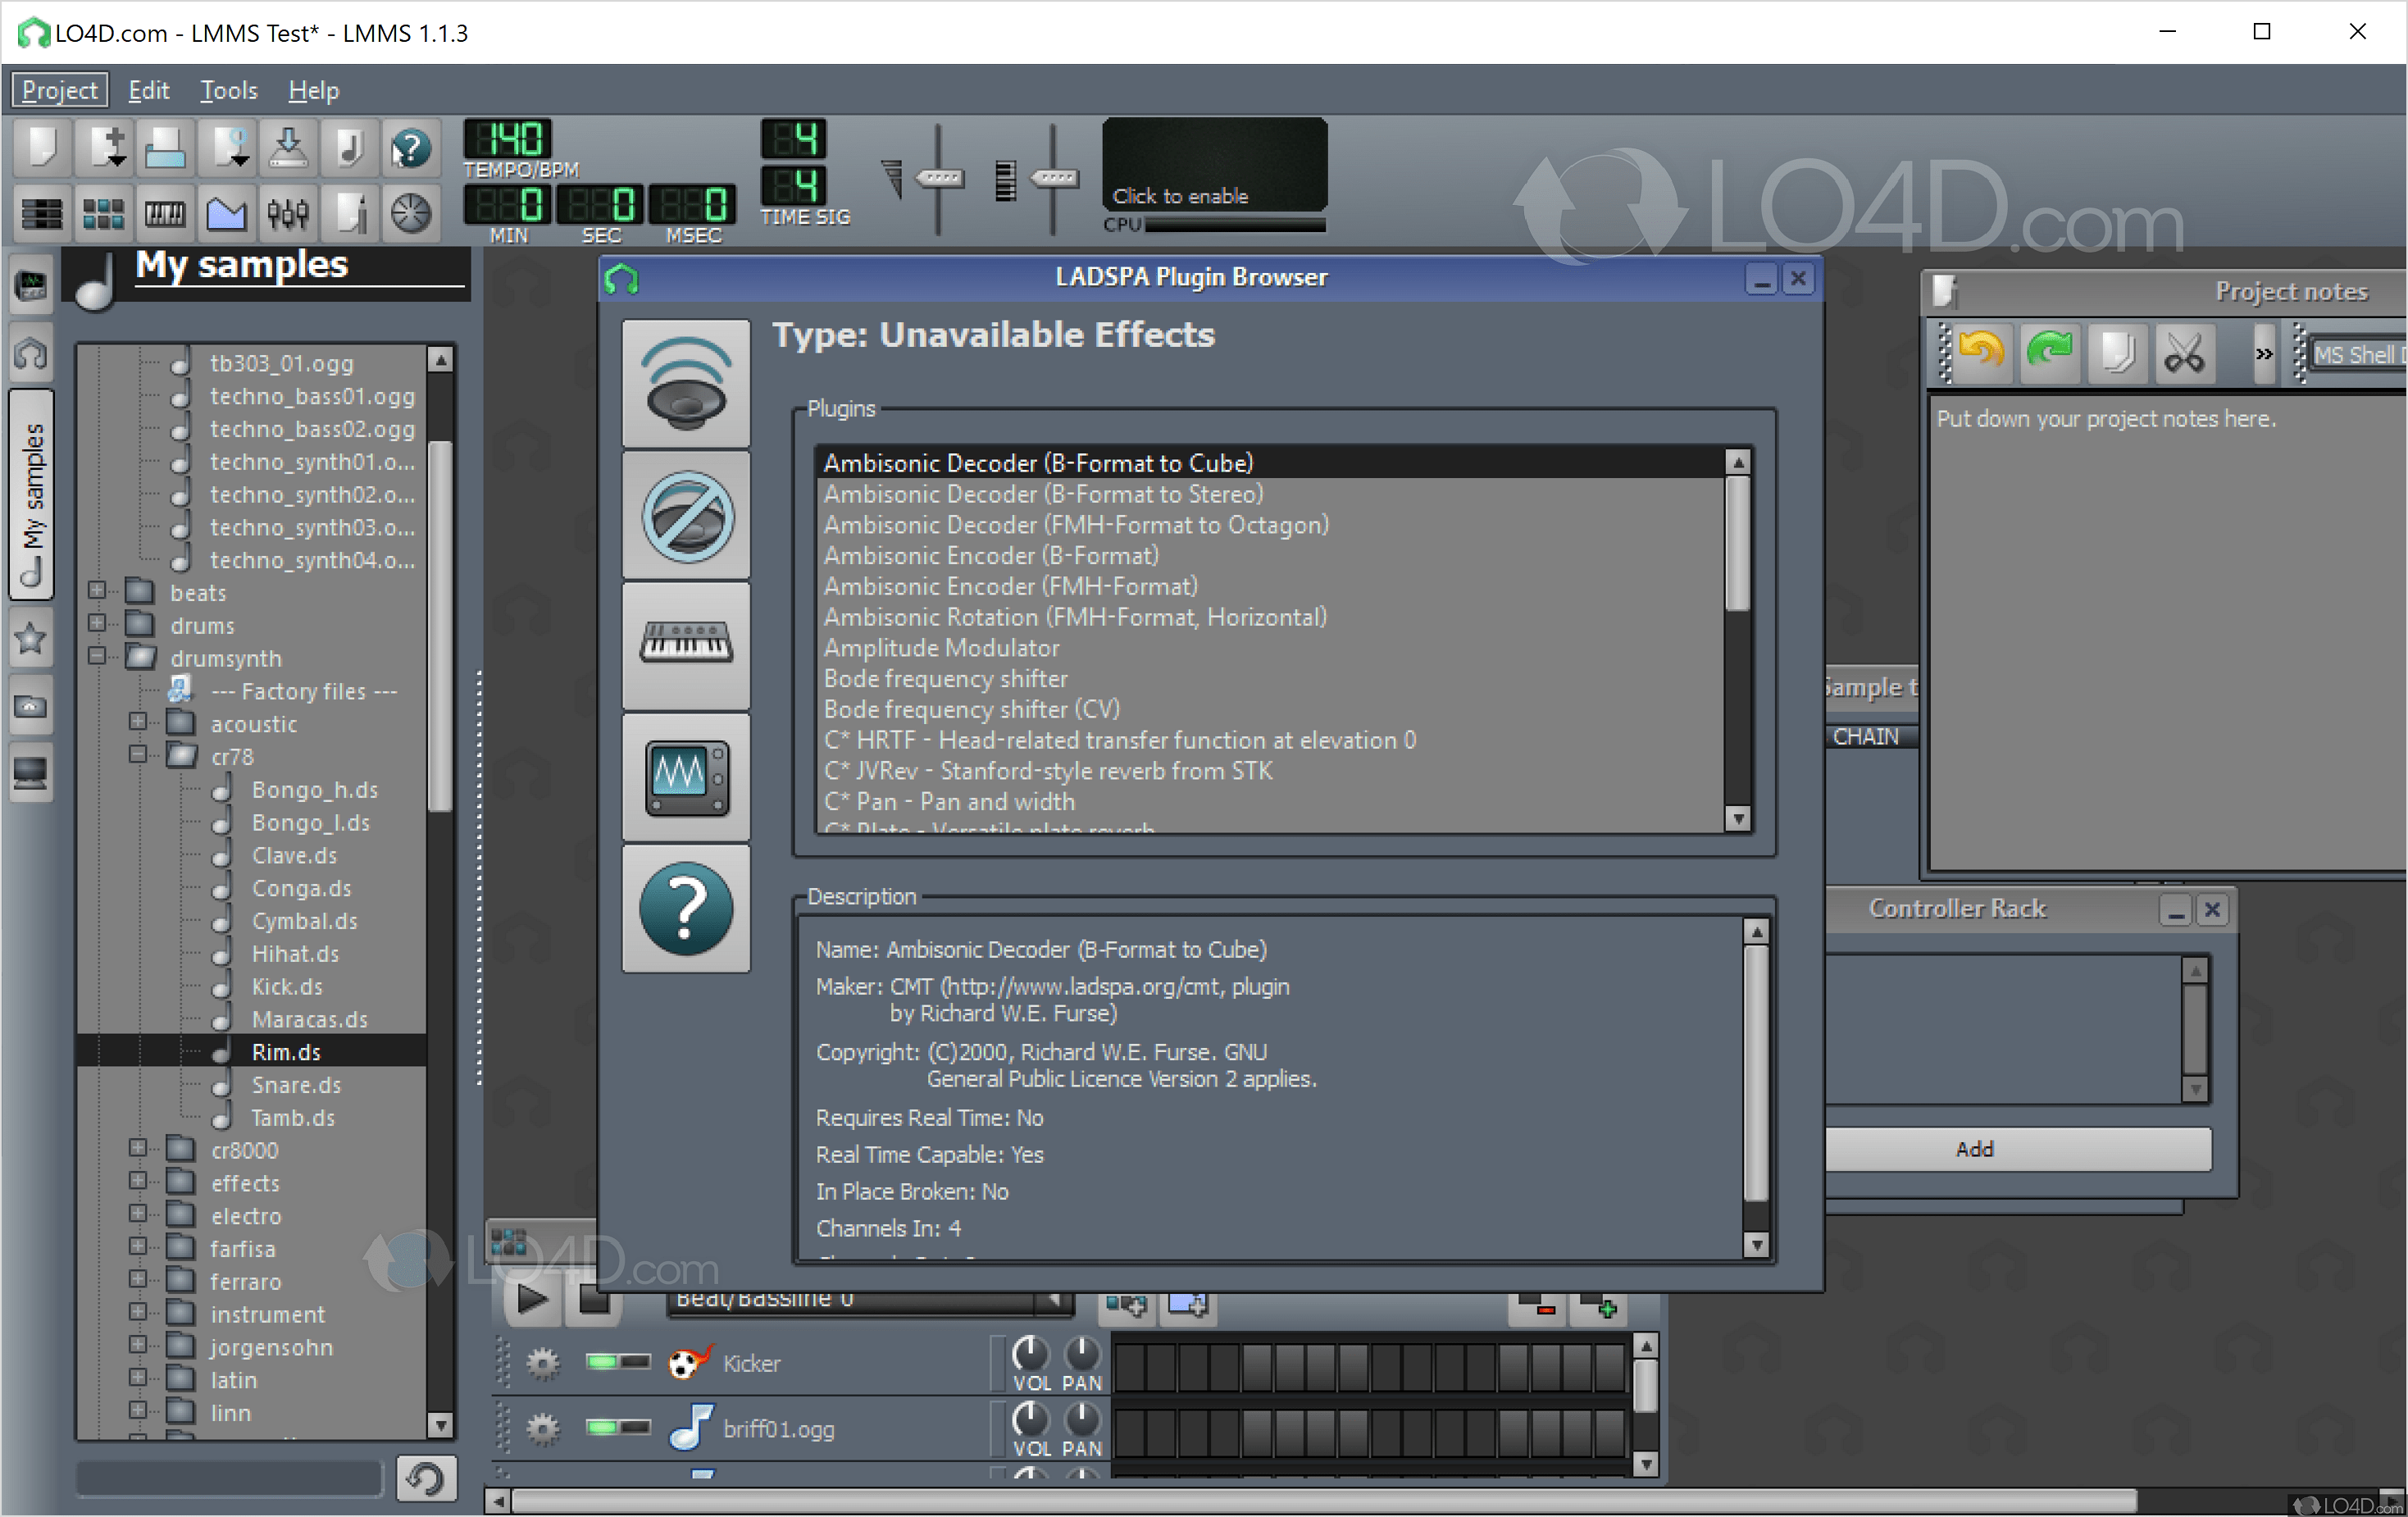Open the Edit menu
The image size is (2408, 1517).
148,90
